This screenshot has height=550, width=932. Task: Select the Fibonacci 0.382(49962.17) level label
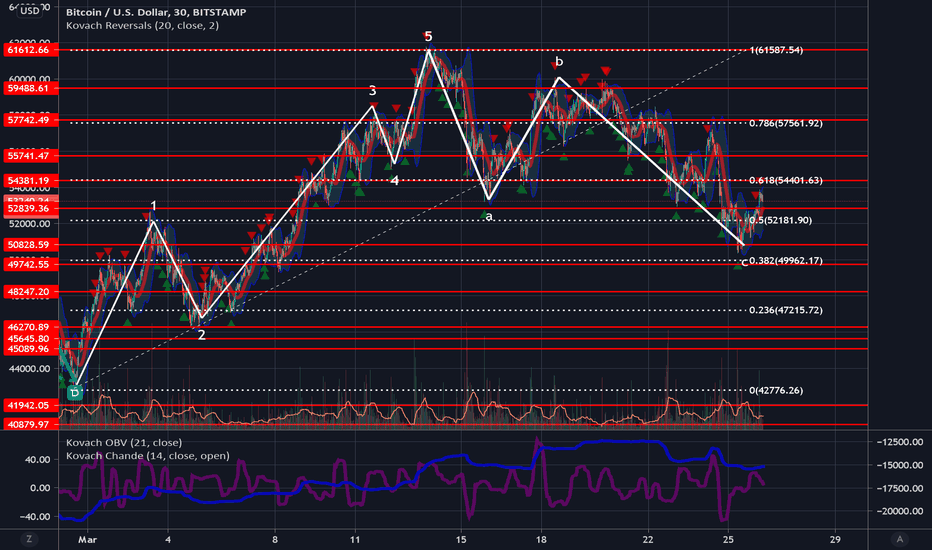(786, 260)
